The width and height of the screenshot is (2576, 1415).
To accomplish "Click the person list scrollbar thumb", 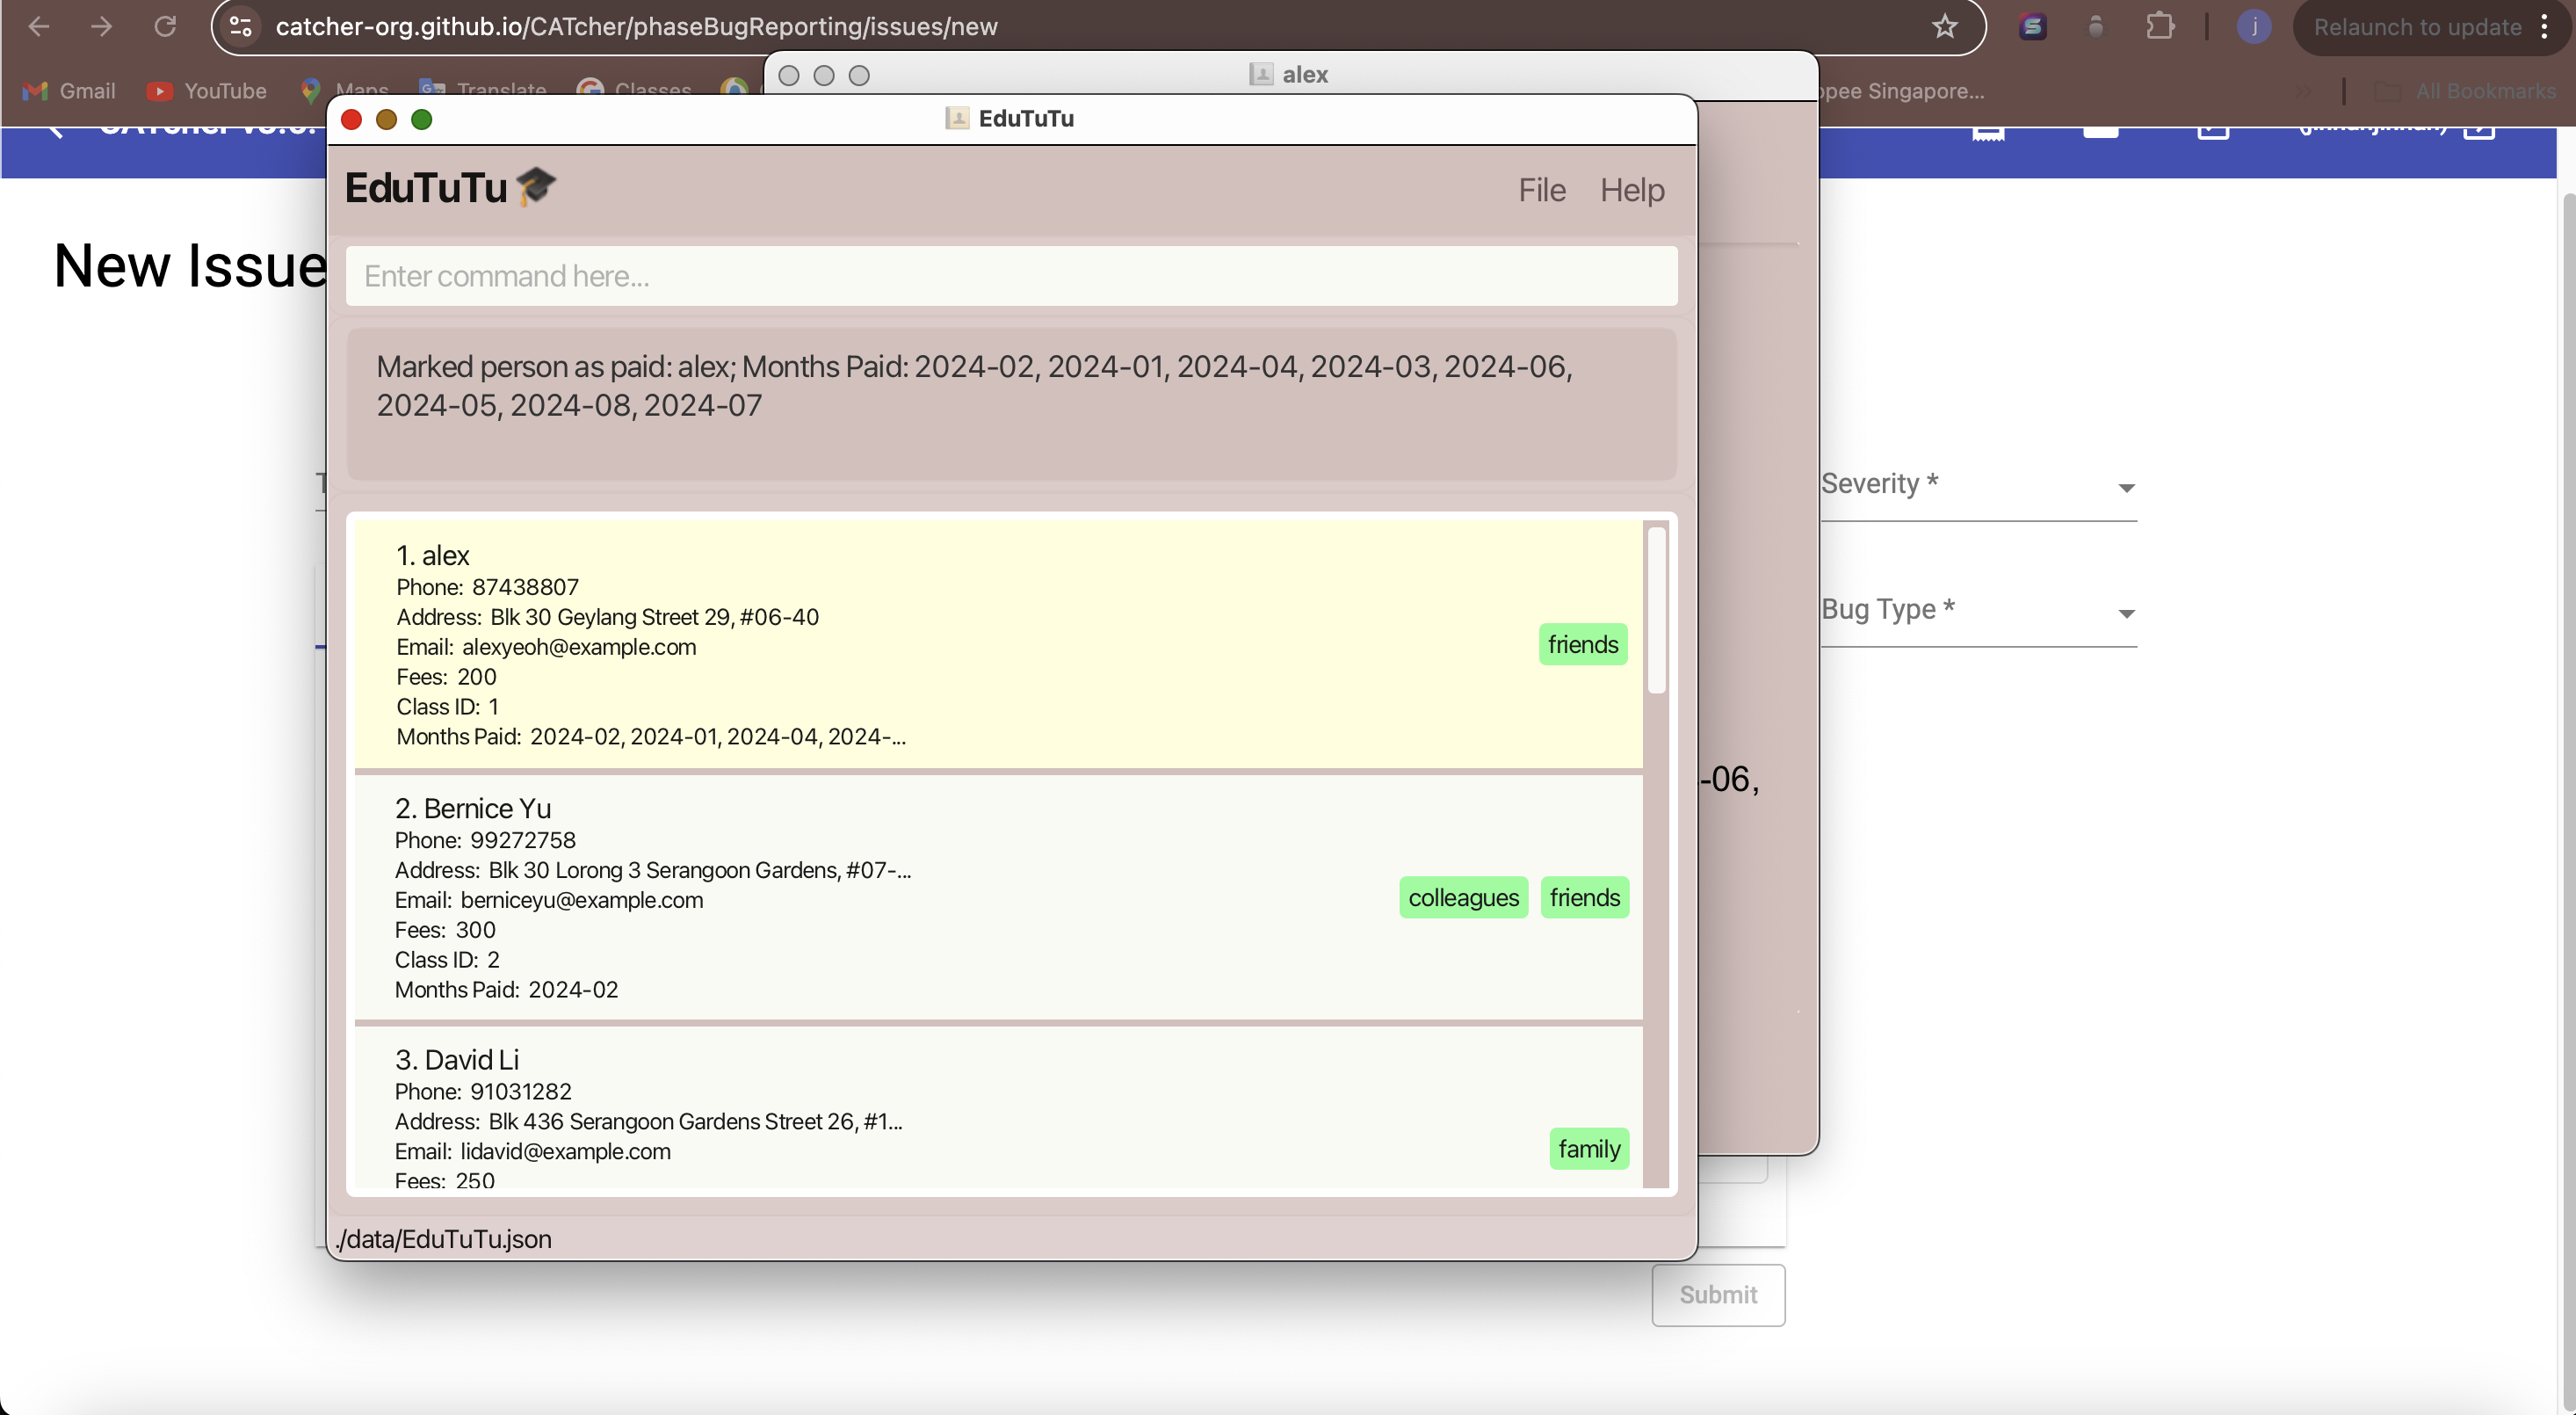I will pos(1656,610).
